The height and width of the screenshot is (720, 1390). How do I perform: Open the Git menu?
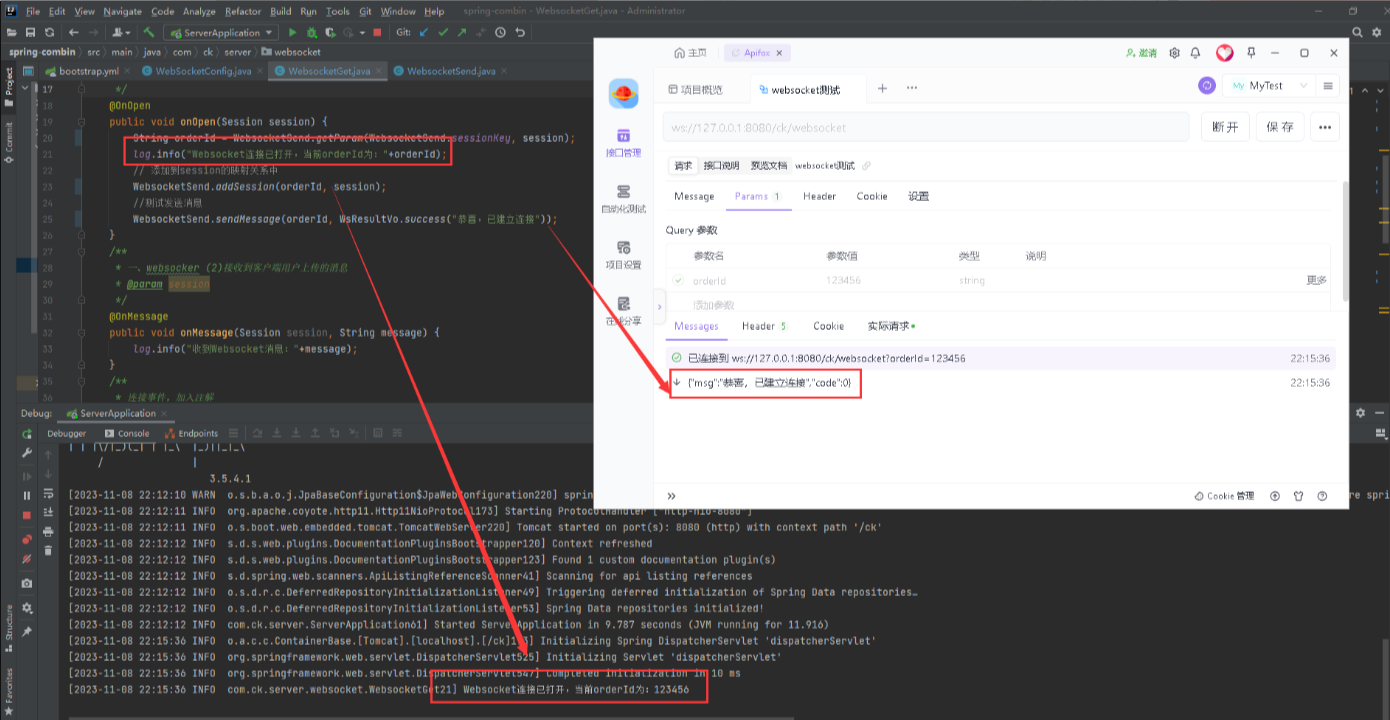coord(365,11)
